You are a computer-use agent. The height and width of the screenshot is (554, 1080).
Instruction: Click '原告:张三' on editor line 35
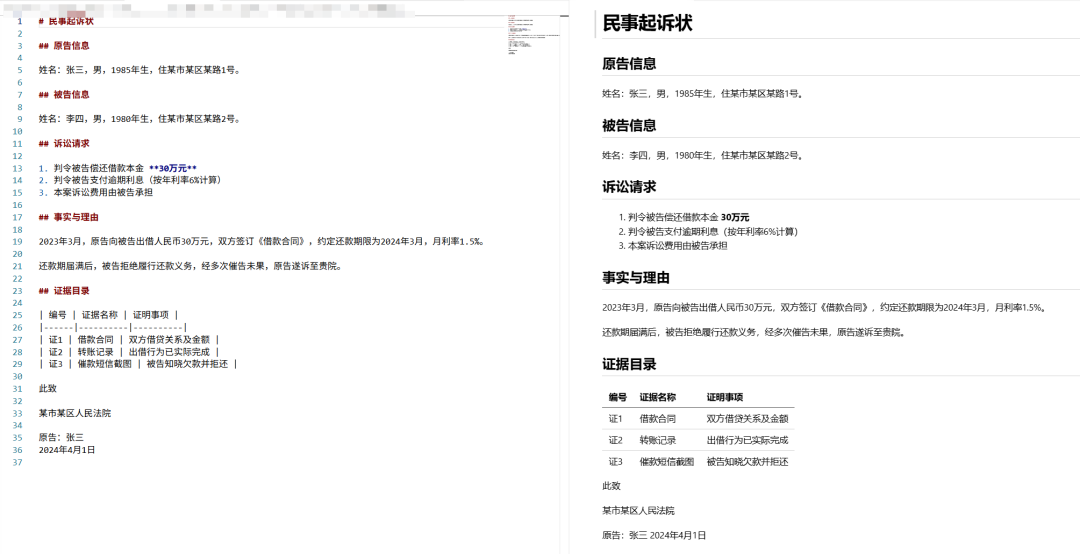point(61,438)
